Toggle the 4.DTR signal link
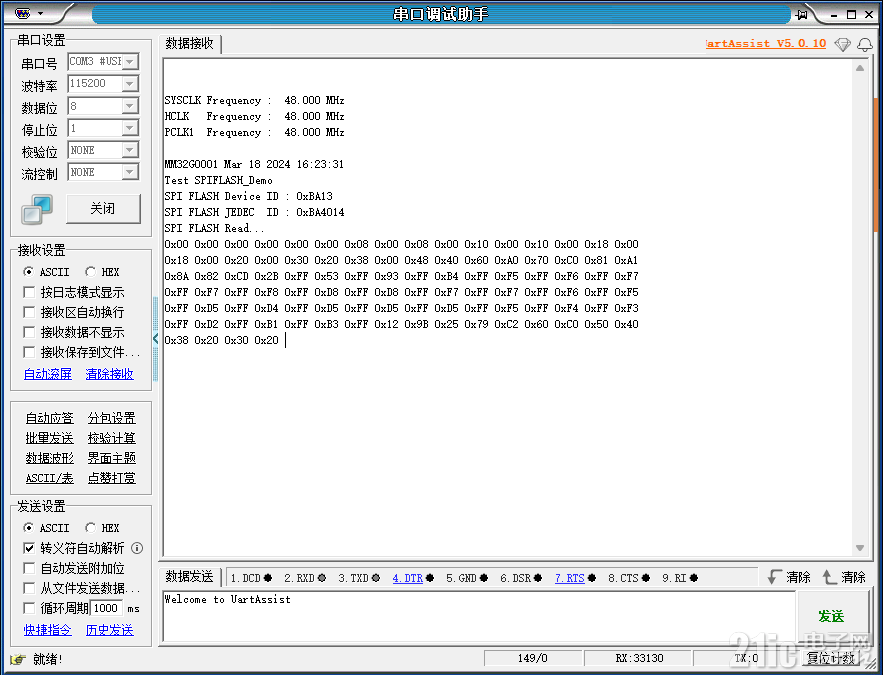Image resolution: width=883 pixels, height=675 pixels. [408, 578]
